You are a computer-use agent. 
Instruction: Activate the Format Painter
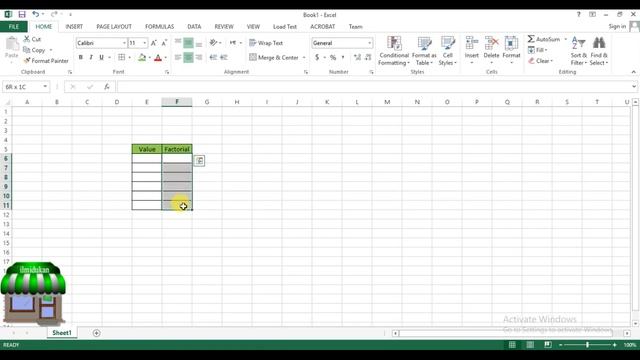point(46,61)
